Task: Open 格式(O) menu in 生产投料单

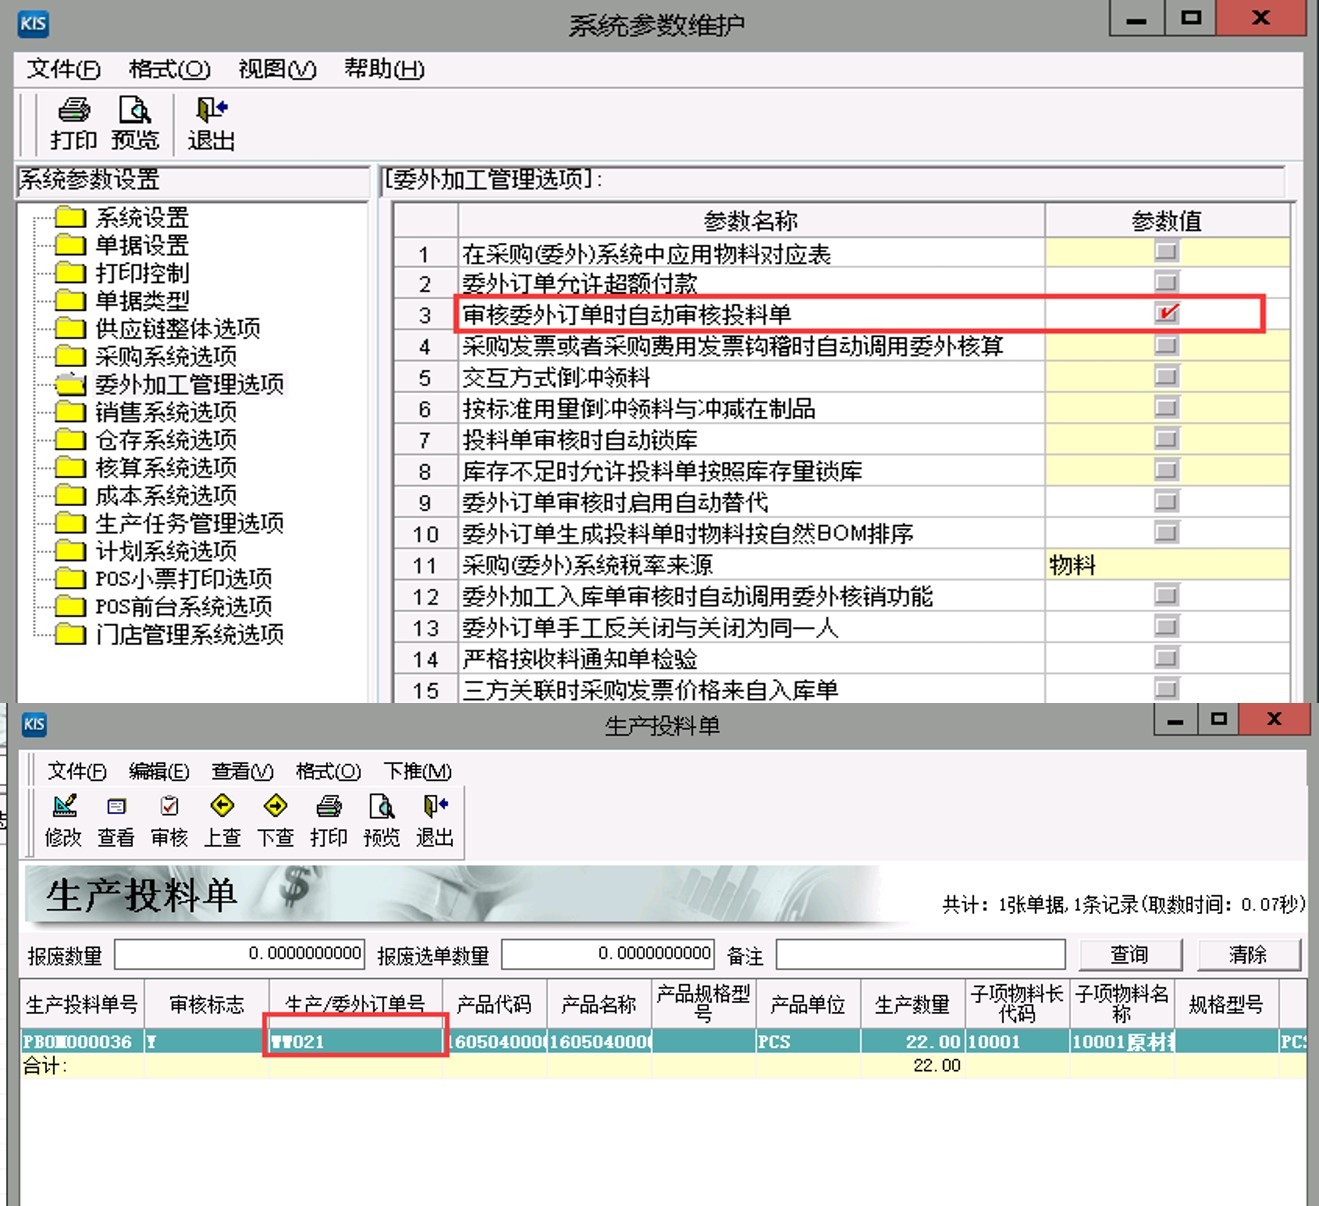Action: 328,771
